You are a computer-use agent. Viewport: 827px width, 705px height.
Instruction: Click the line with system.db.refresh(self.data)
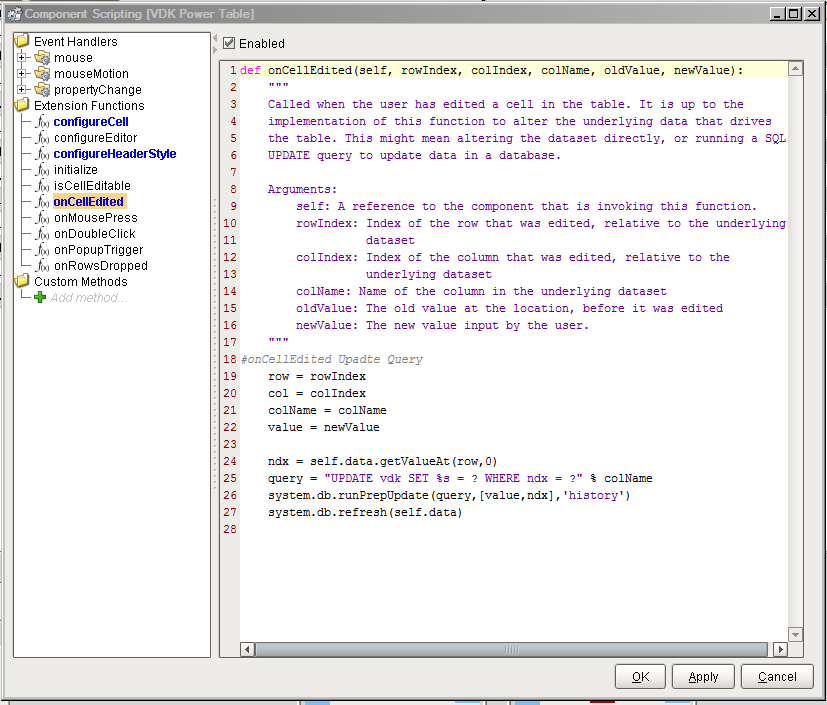point(364,512)
